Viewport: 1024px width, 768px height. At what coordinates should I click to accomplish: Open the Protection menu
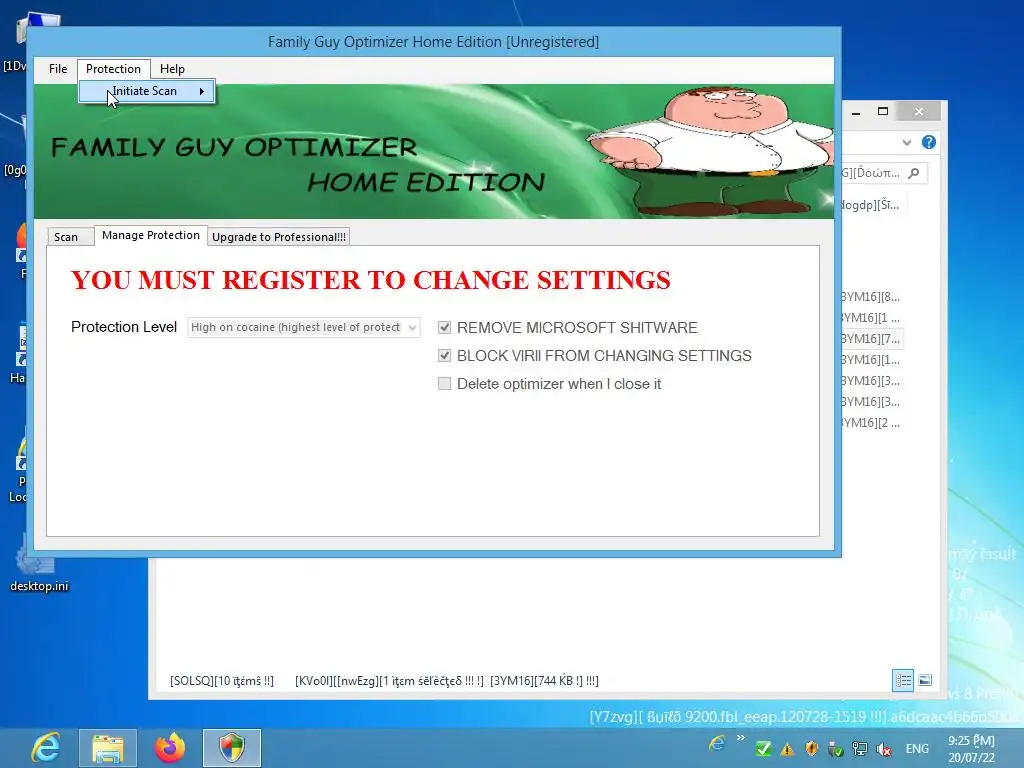[x=114, y=69]
